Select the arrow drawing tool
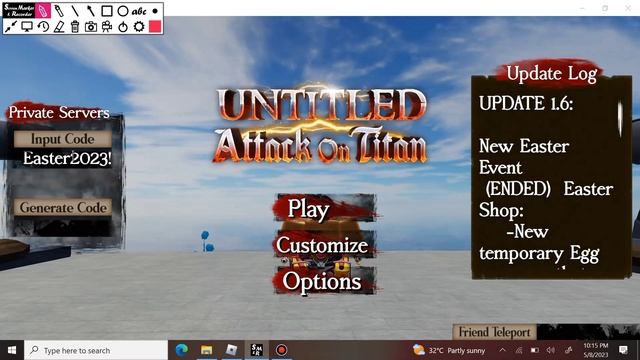This screenshot has width=640, height=360. tap(90, 11)
